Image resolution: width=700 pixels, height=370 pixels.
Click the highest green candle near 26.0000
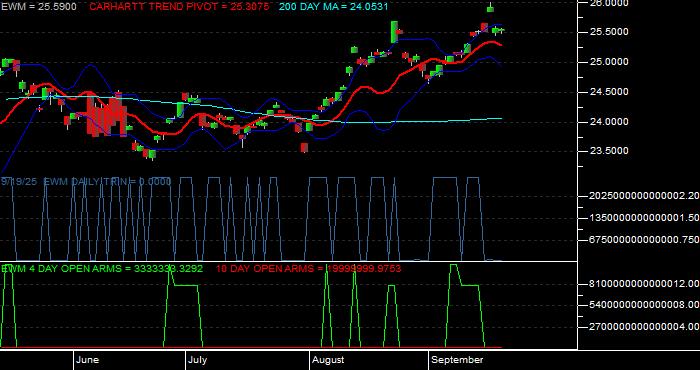pos(490,8)
